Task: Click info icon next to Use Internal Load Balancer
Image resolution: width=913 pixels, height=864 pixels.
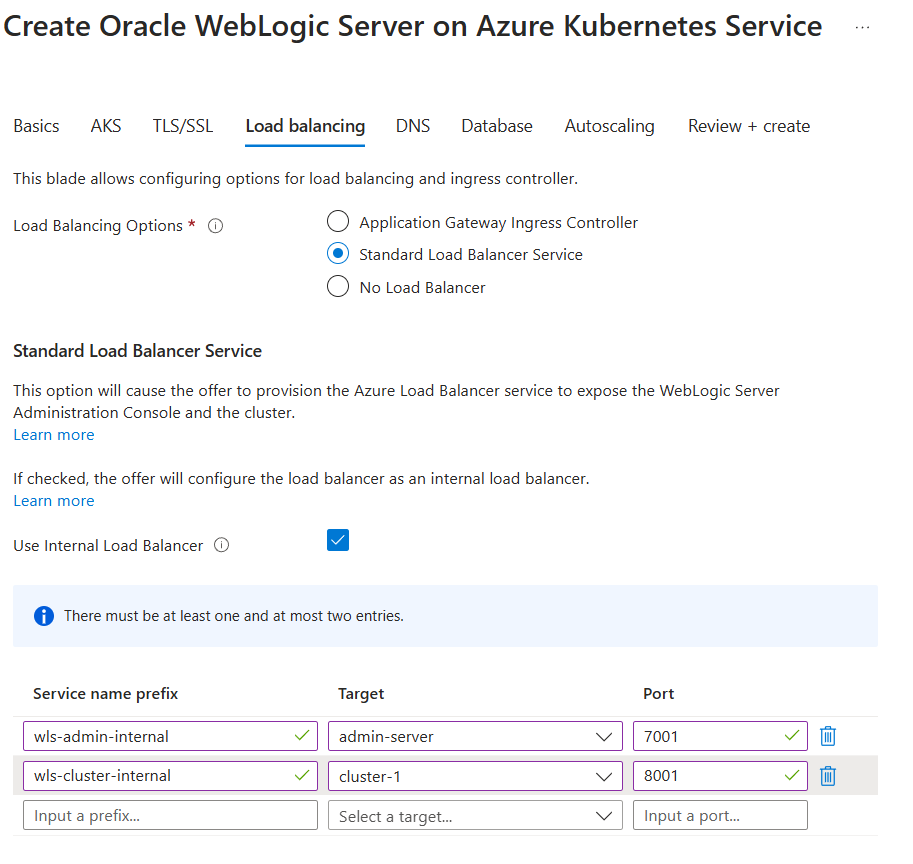Action: click(x=221, y=545)
